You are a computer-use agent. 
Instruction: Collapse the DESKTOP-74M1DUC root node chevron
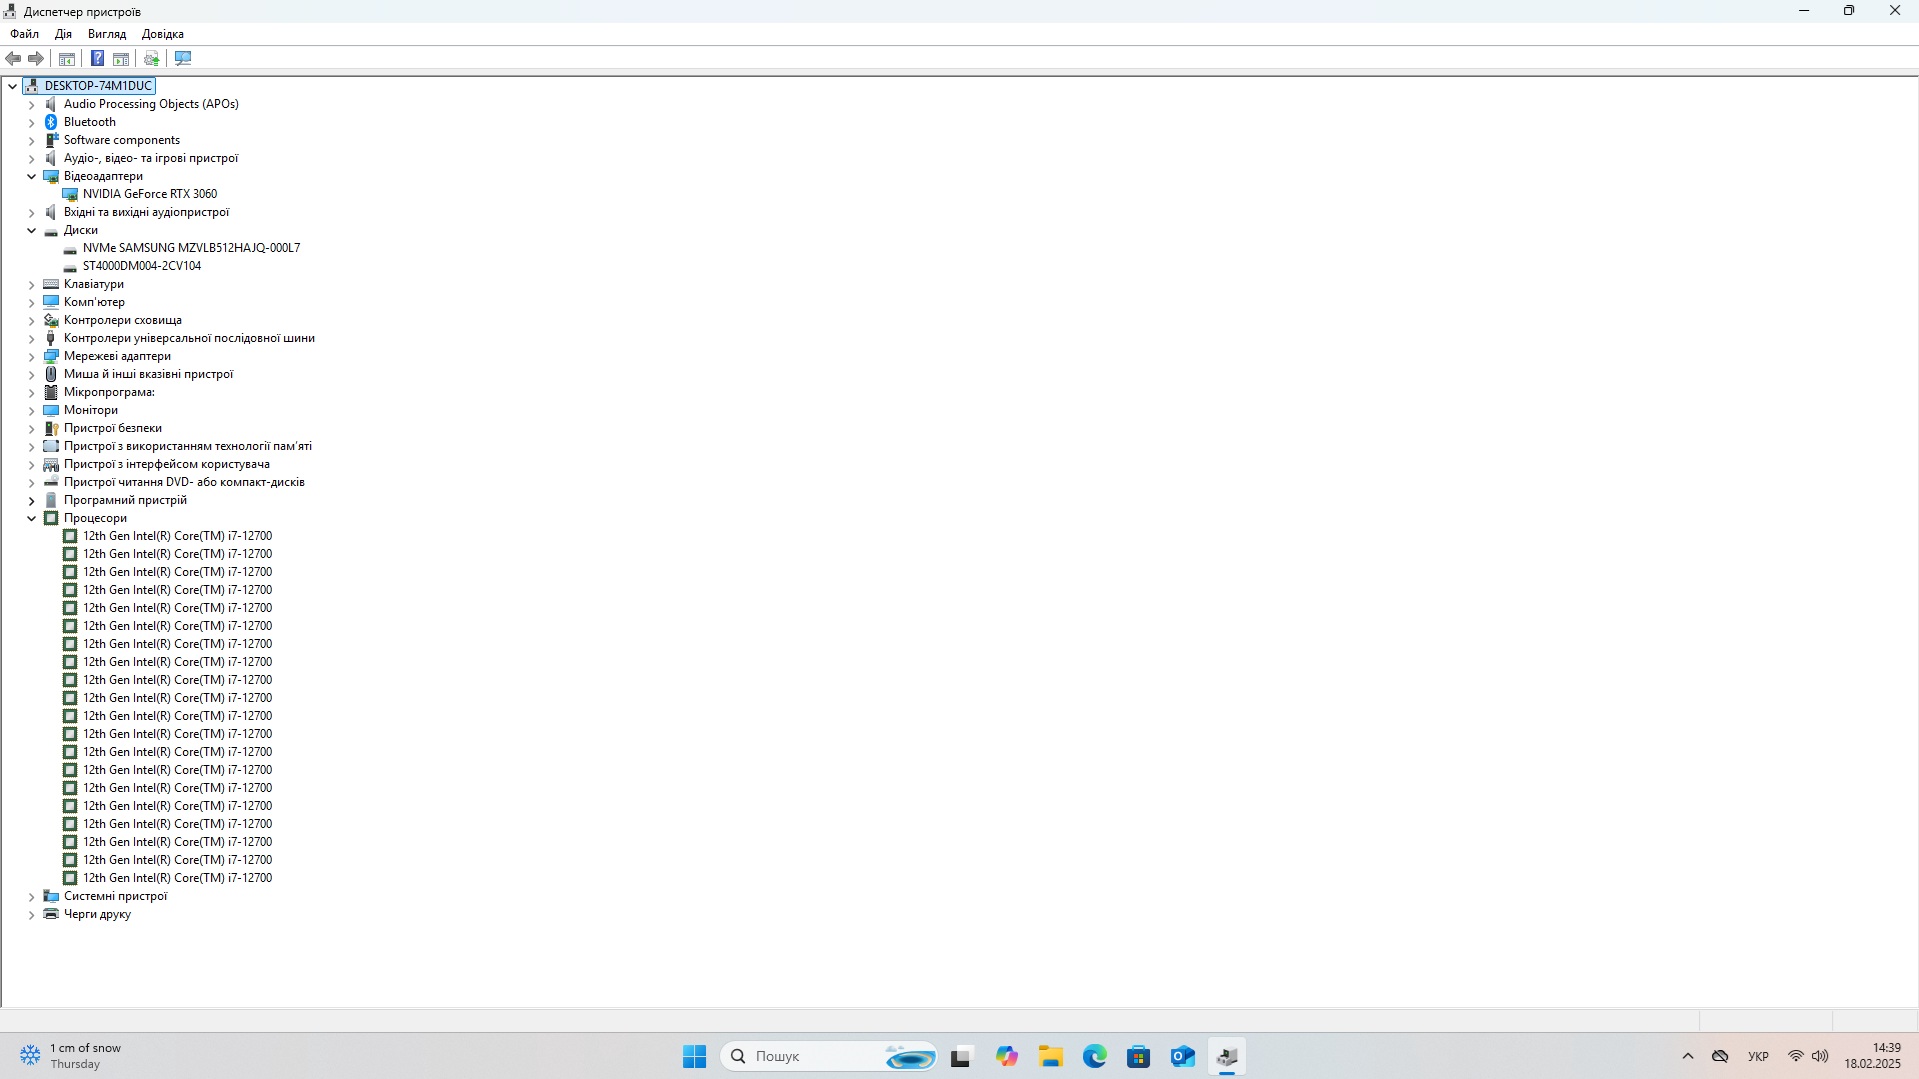click(13, 86)
